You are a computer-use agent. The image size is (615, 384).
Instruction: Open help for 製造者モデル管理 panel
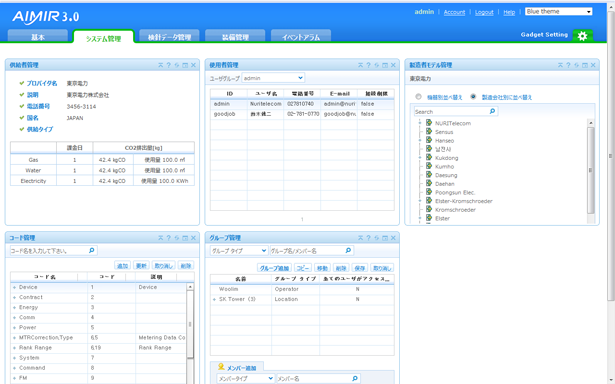[x=569, y=65]
